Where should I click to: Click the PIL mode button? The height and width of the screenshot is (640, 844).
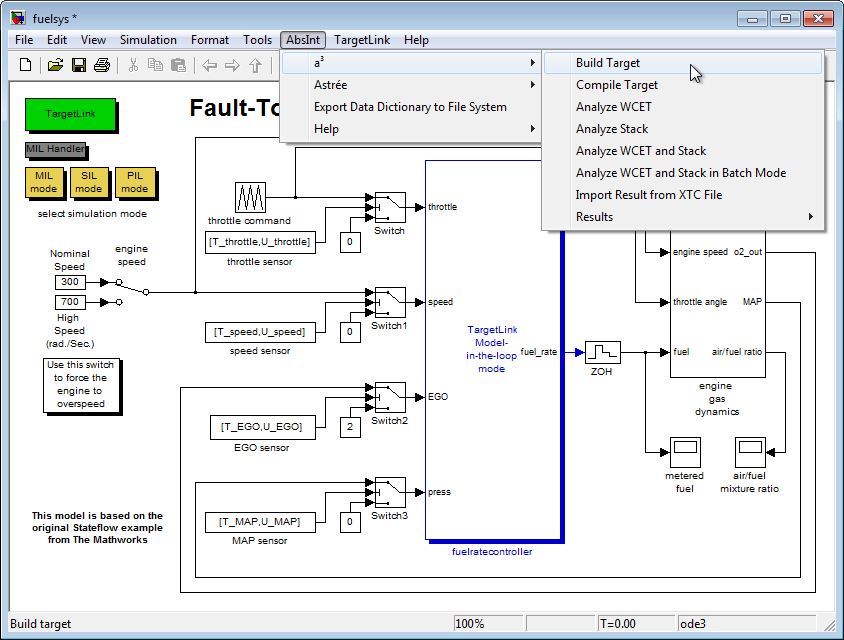pos(135,182)
